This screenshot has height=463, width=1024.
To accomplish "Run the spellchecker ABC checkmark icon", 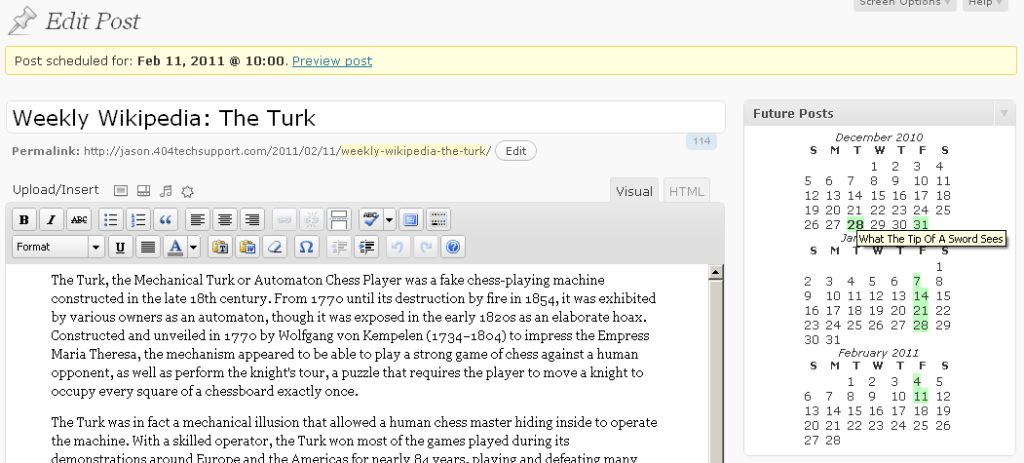I will [371, 220].
